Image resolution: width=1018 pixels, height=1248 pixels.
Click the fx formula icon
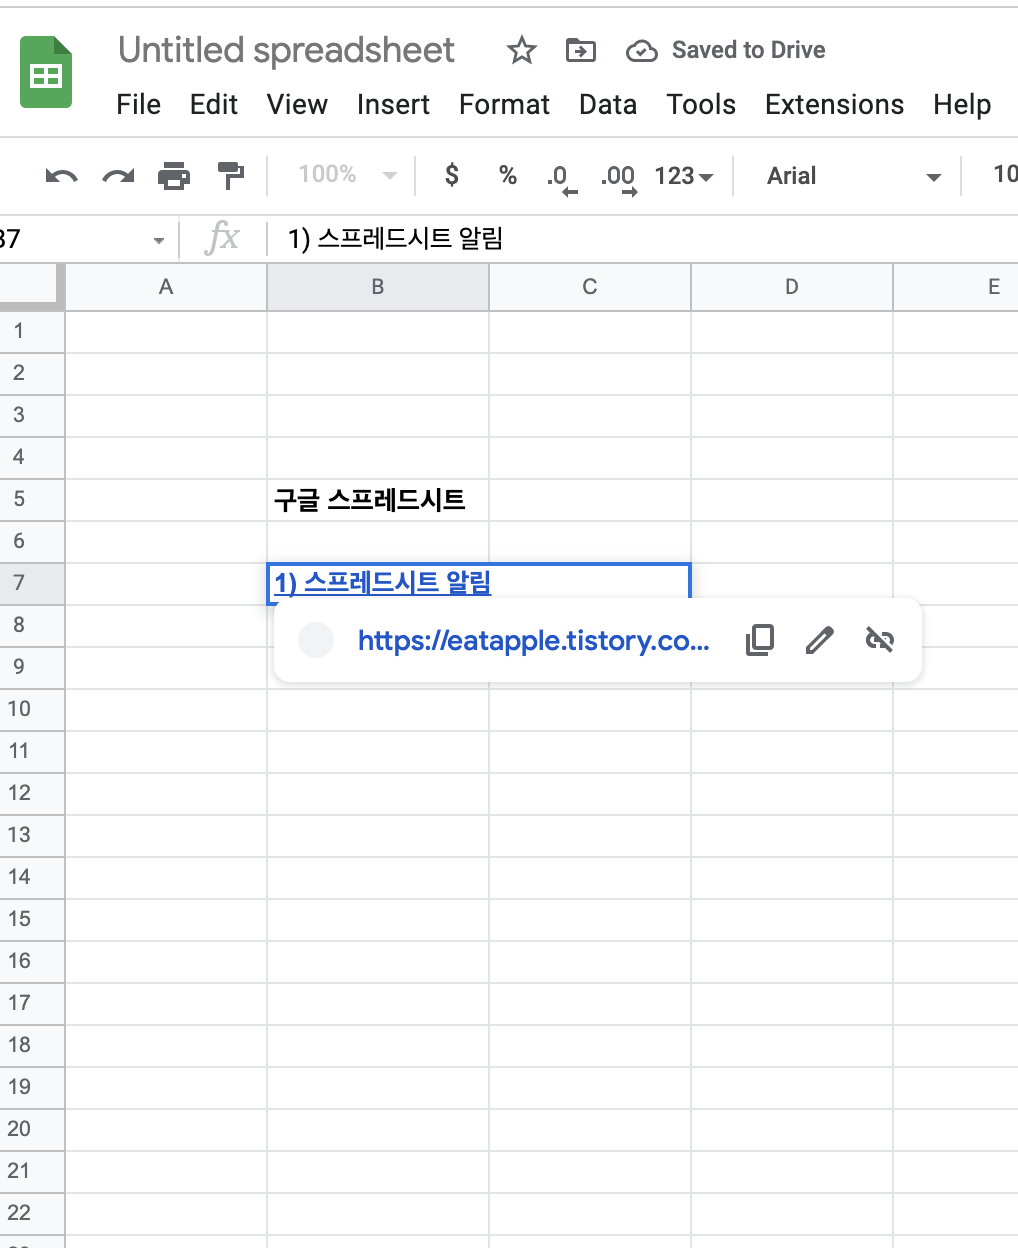[222, 238]
